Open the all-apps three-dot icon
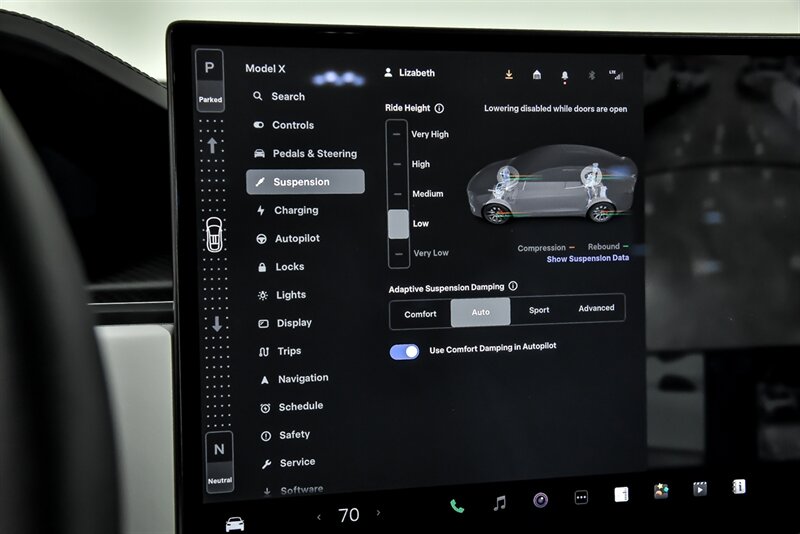Screen dimensions: 800x534 pyautogui.click(x=581, y=497)
